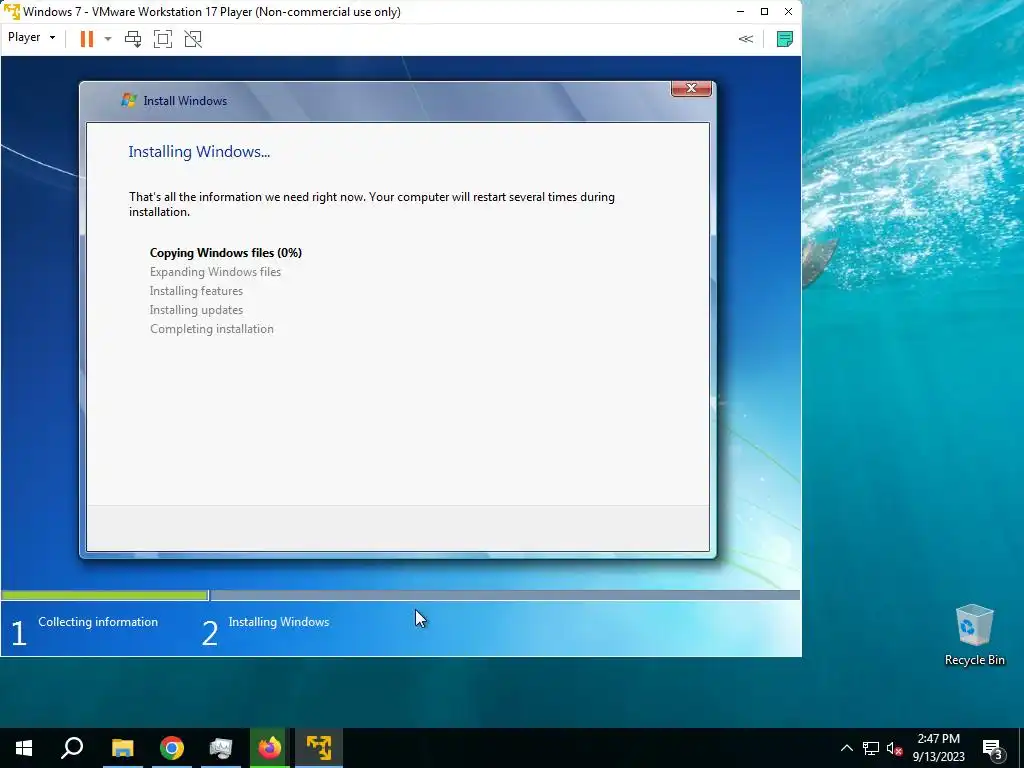
Task: Send Ctrl+Alt+Del to the VM
Action: click(133, 39)
